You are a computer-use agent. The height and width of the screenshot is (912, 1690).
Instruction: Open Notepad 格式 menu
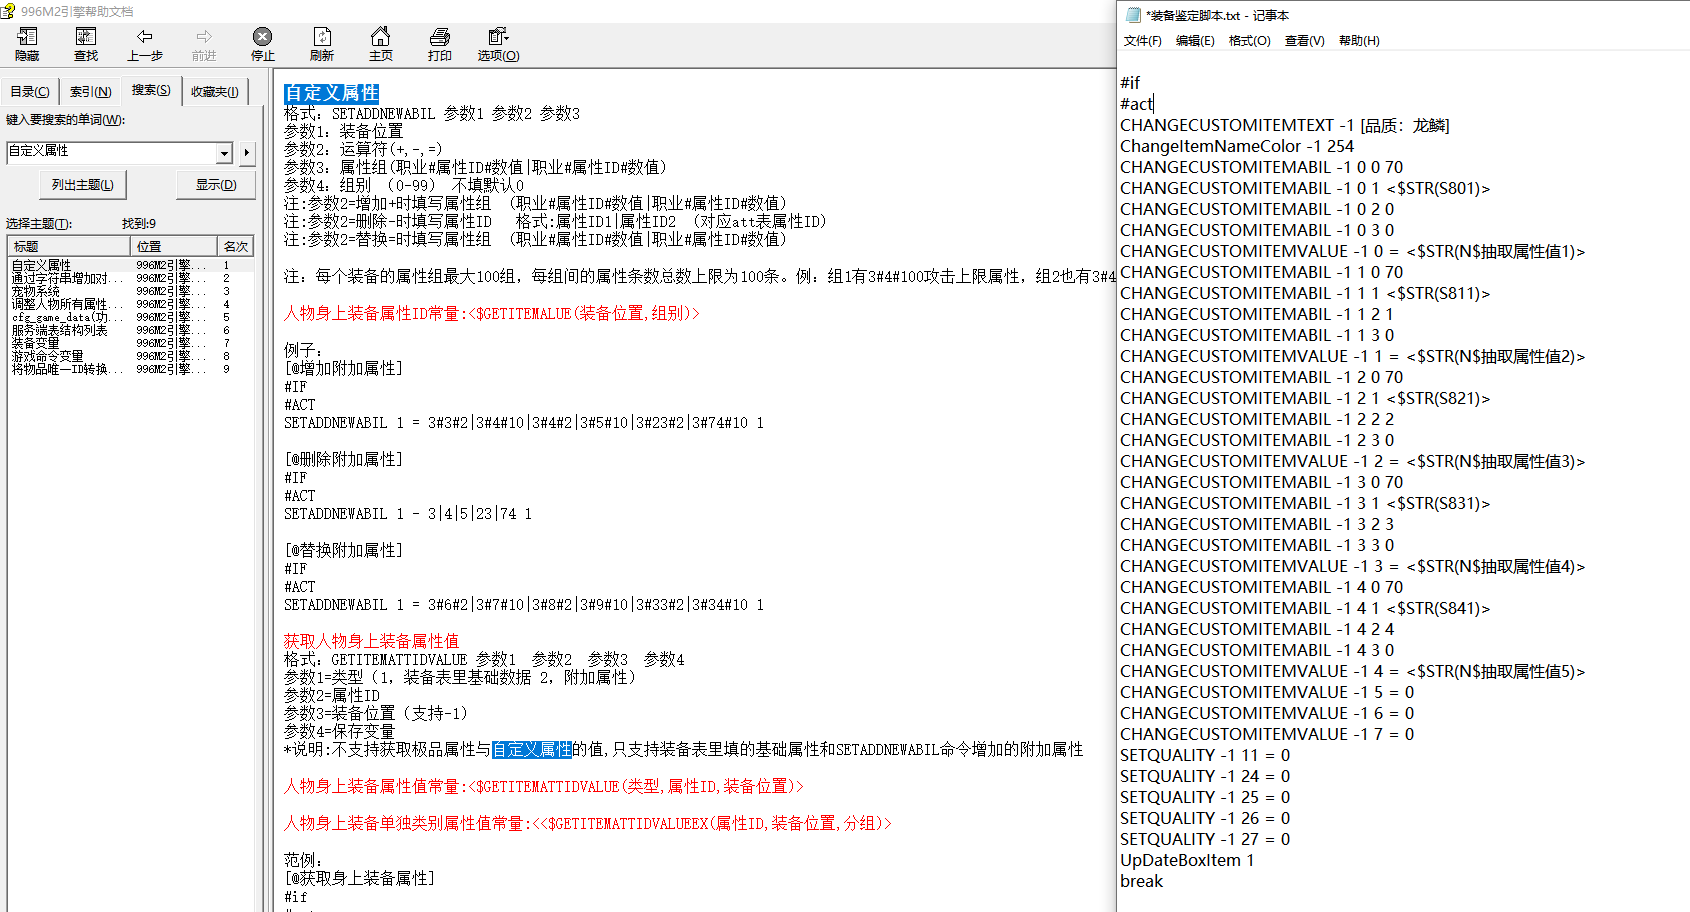tap(1249, 41)
